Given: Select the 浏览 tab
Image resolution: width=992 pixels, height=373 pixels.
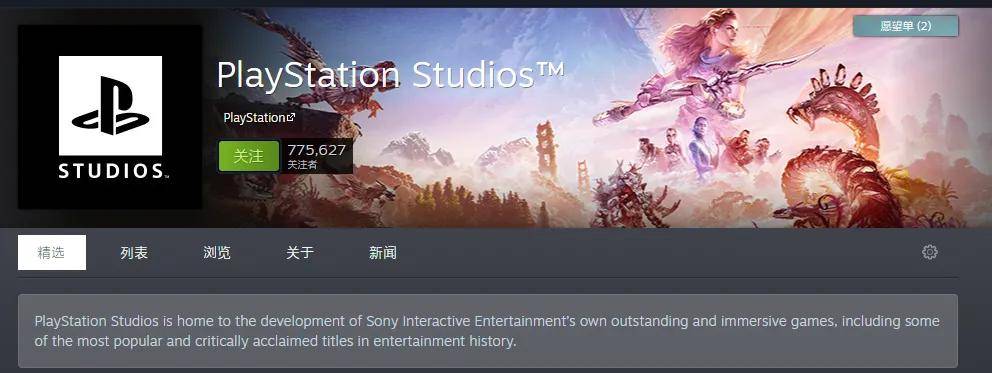Looking at the screenshot, I should coord(217,253).
